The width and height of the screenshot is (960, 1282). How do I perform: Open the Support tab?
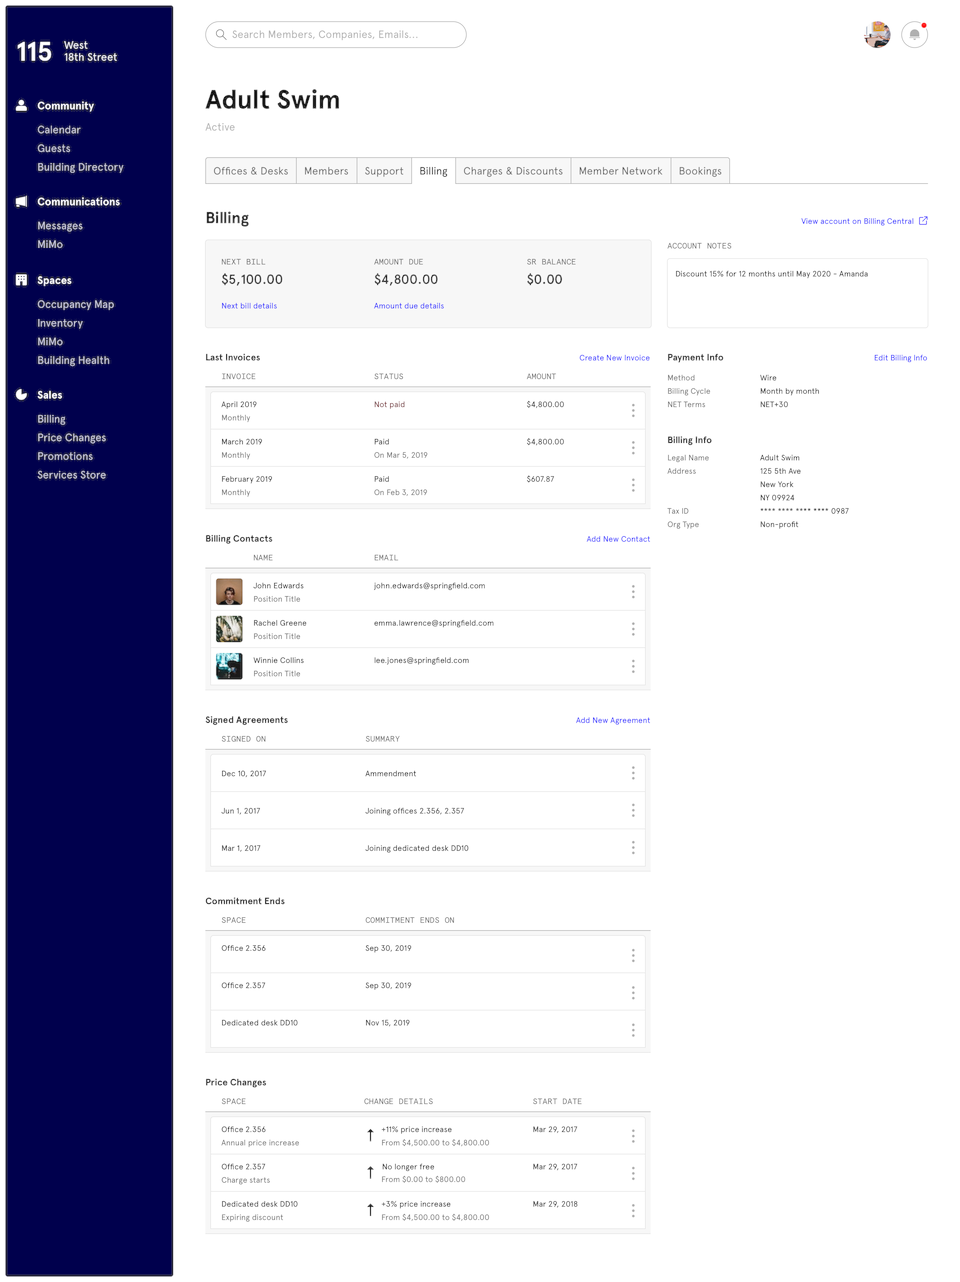384,171
